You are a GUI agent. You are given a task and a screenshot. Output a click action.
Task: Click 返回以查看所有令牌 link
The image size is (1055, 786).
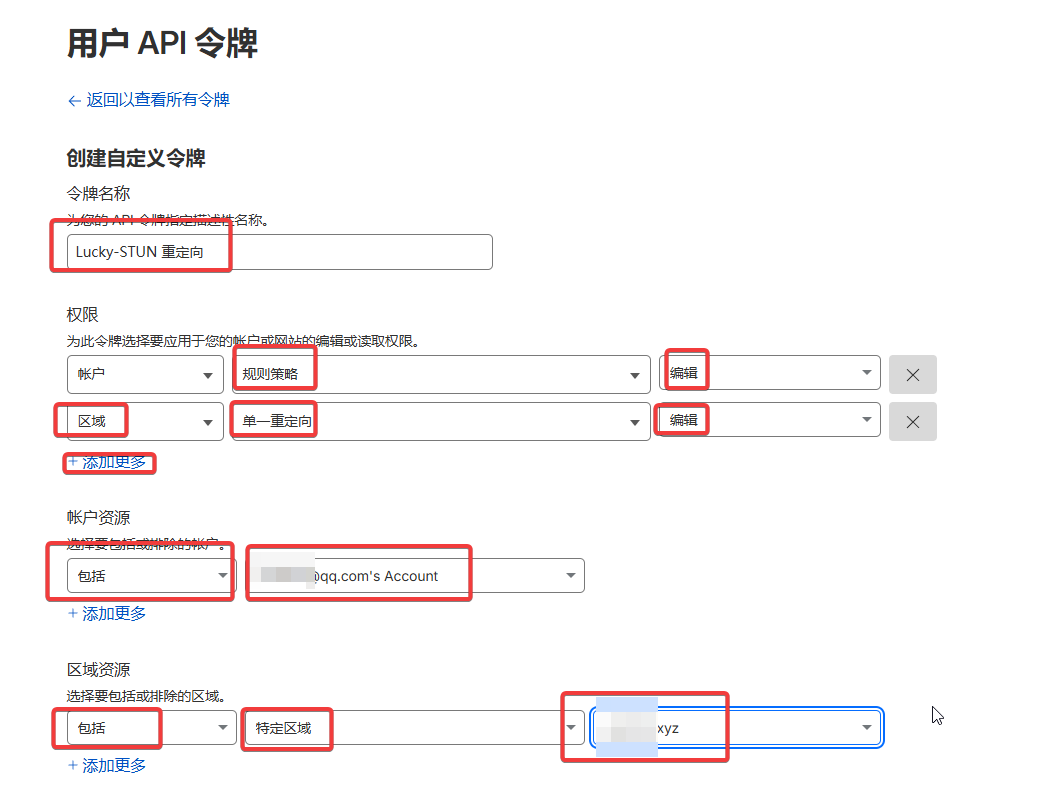click(158, 100)
